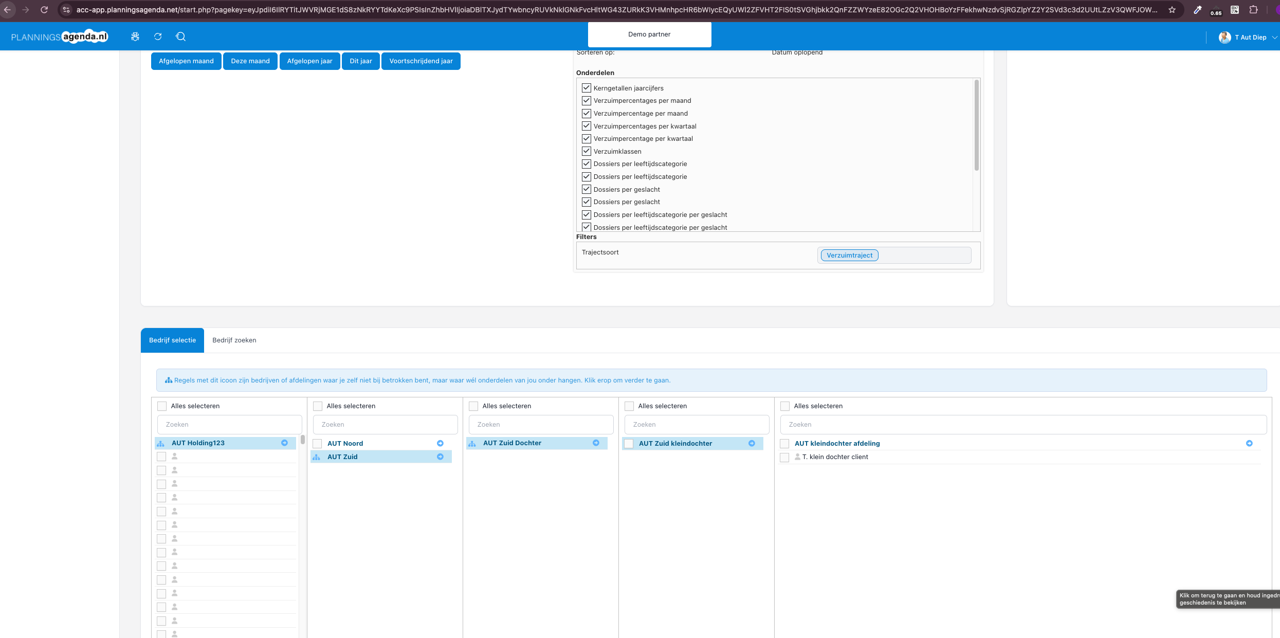This screenshot has width=1280, height=638.
Task: Click the arrow icon beside AUT Zuid Dochter
Action: click(596, 443)
